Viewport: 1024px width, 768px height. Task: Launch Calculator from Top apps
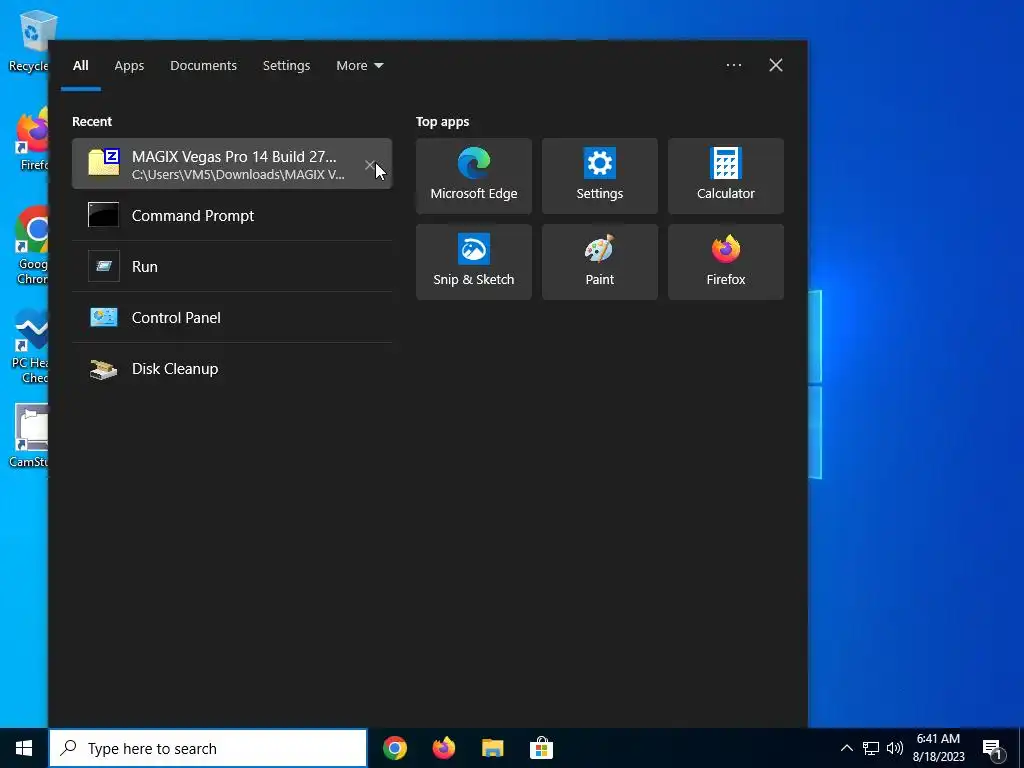[726, 176]
